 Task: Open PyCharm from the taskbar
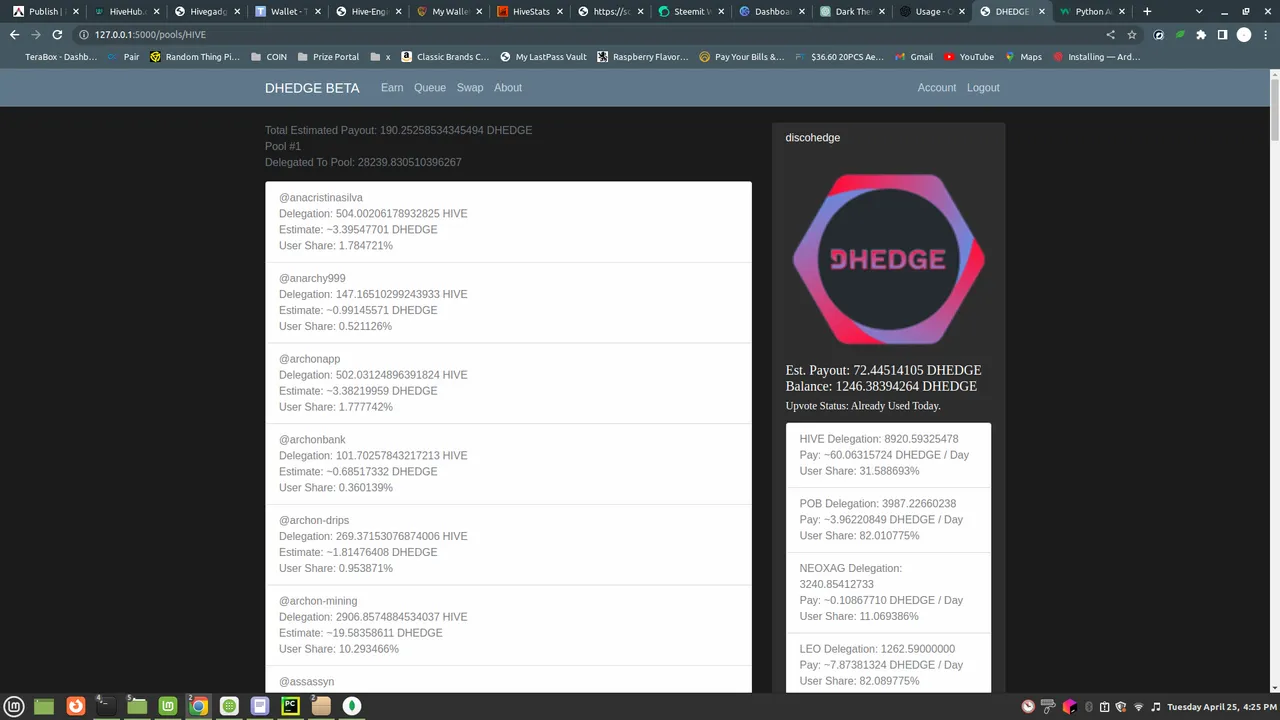point(290,706)
